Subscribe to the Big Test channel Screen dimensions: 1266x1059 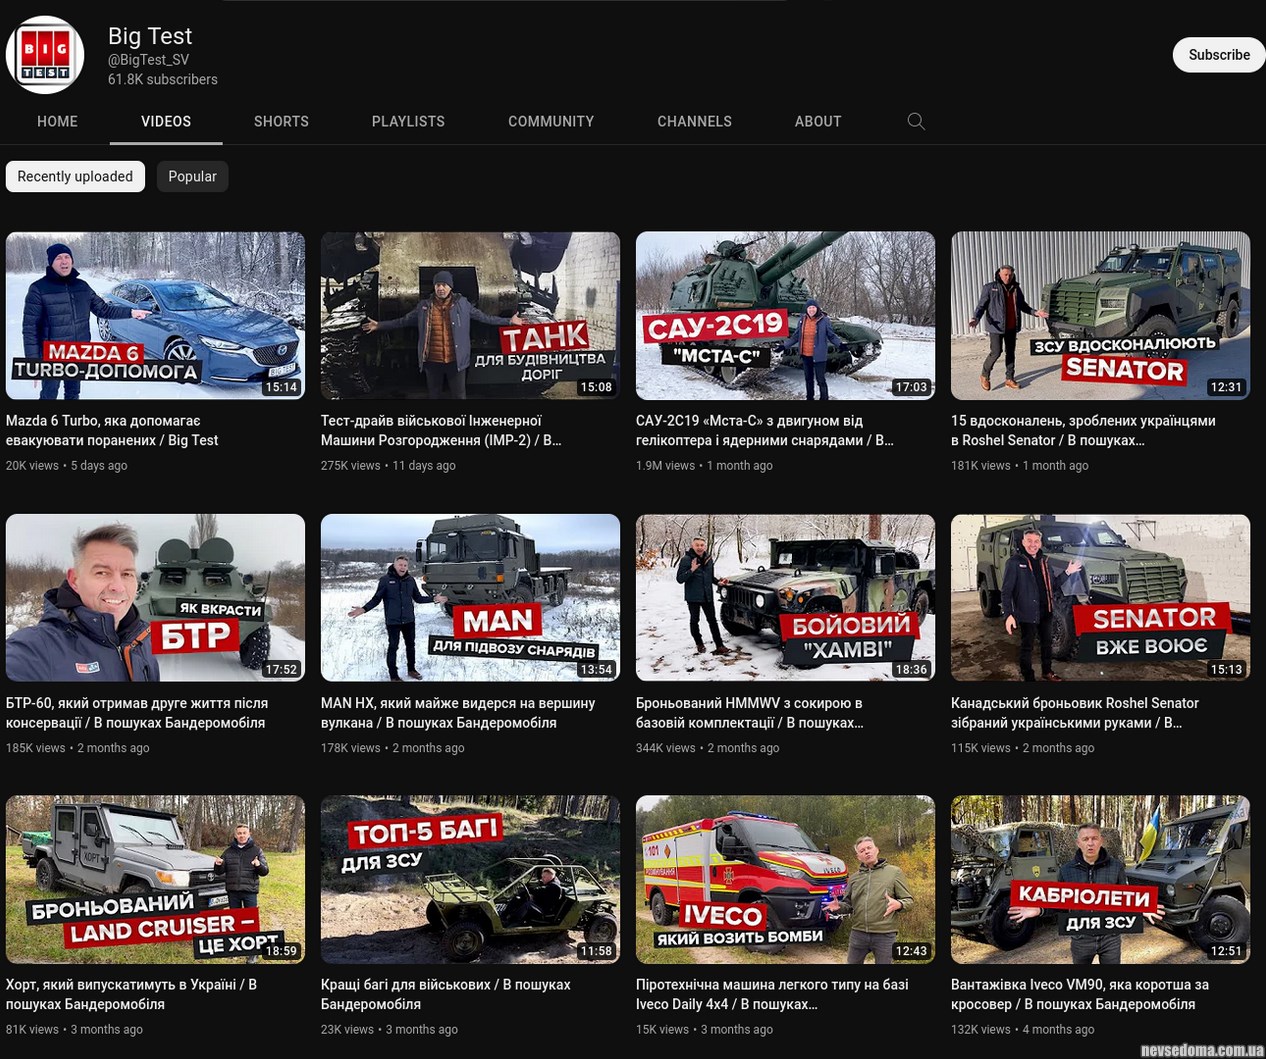1218,55
